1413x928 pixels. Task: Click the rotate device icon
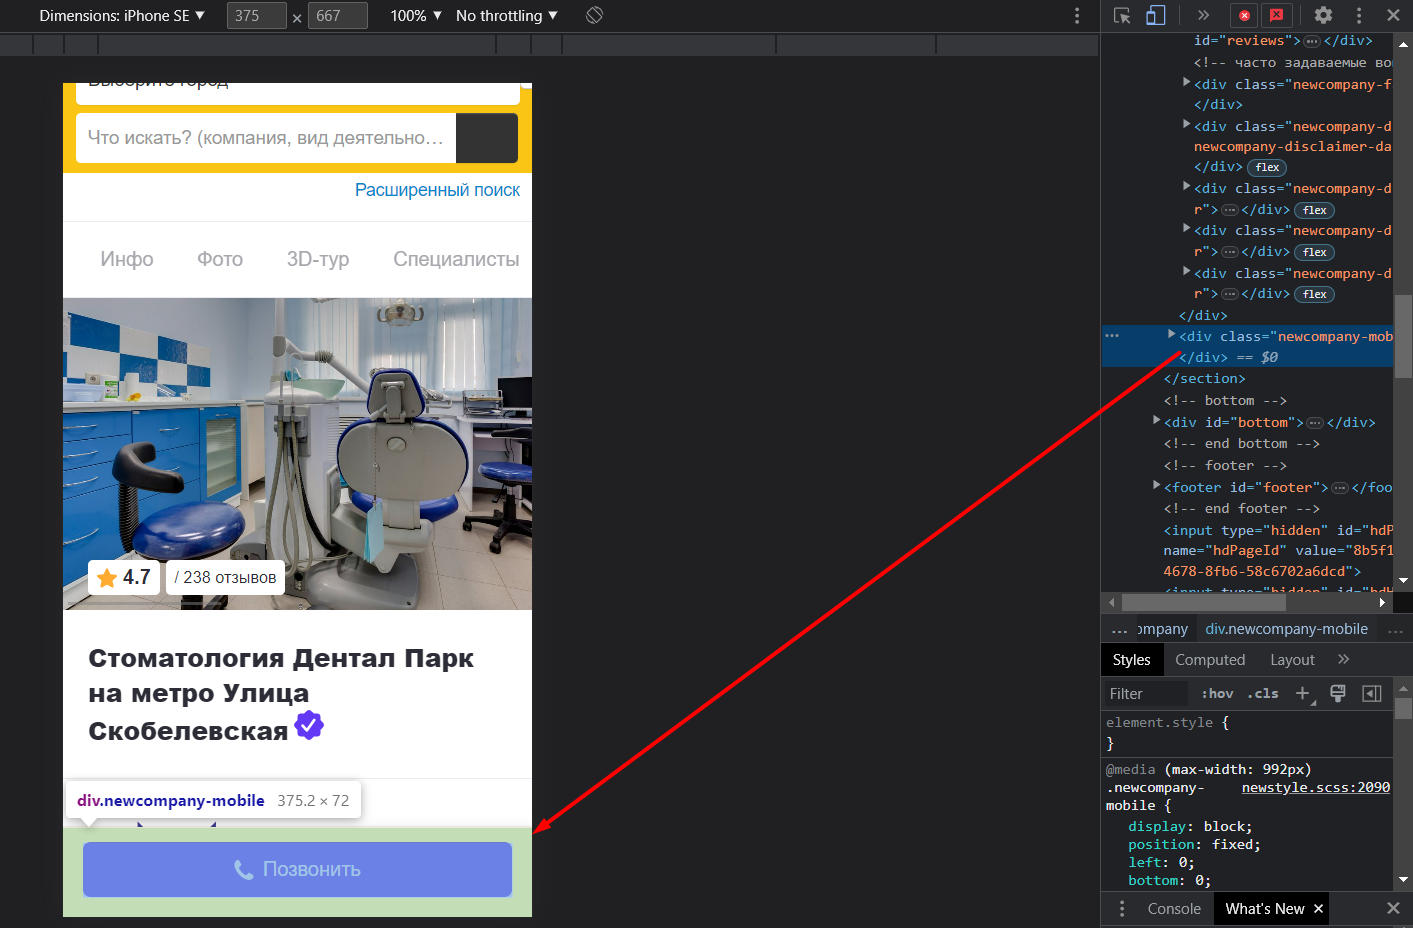pyautogui.click(x=594, y=15)
